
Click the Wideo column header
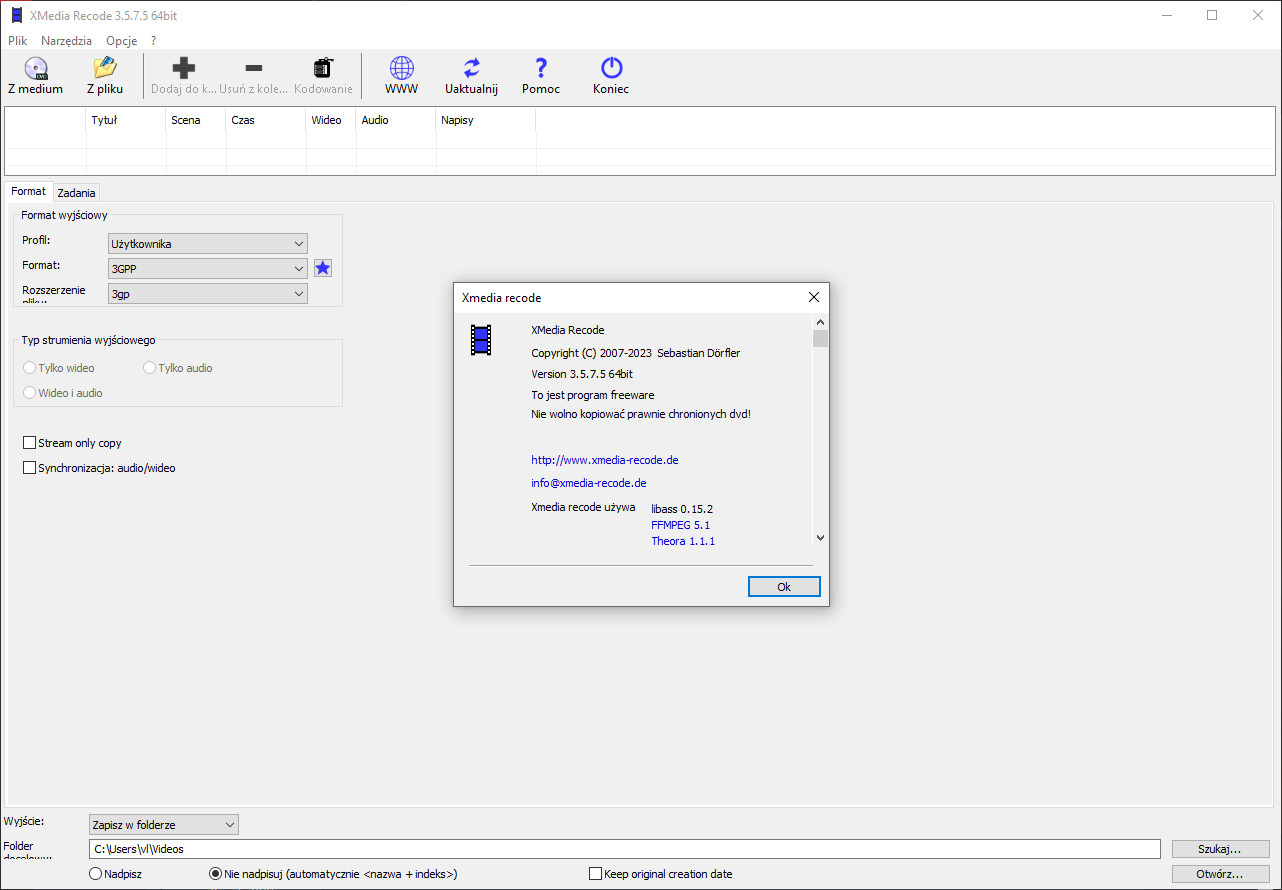coord(331,120)
